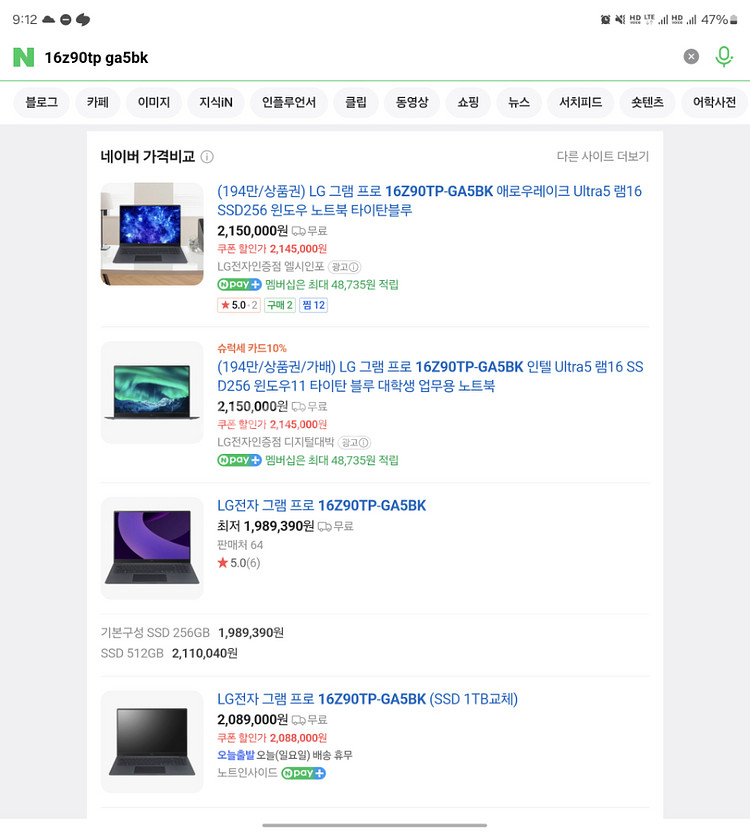
Task: Select the 클립 tab
Action: pyautogui.click(x=356, y=102)
